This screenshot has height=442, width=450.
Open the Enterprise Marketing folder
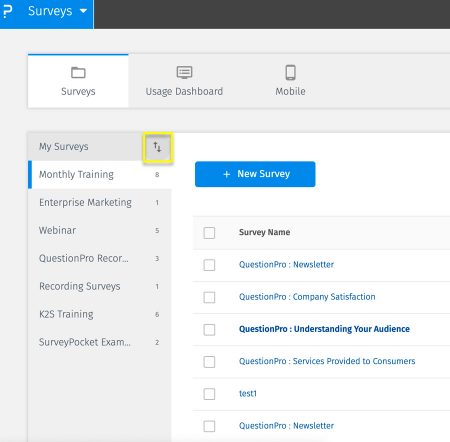[x=100, y=203]
